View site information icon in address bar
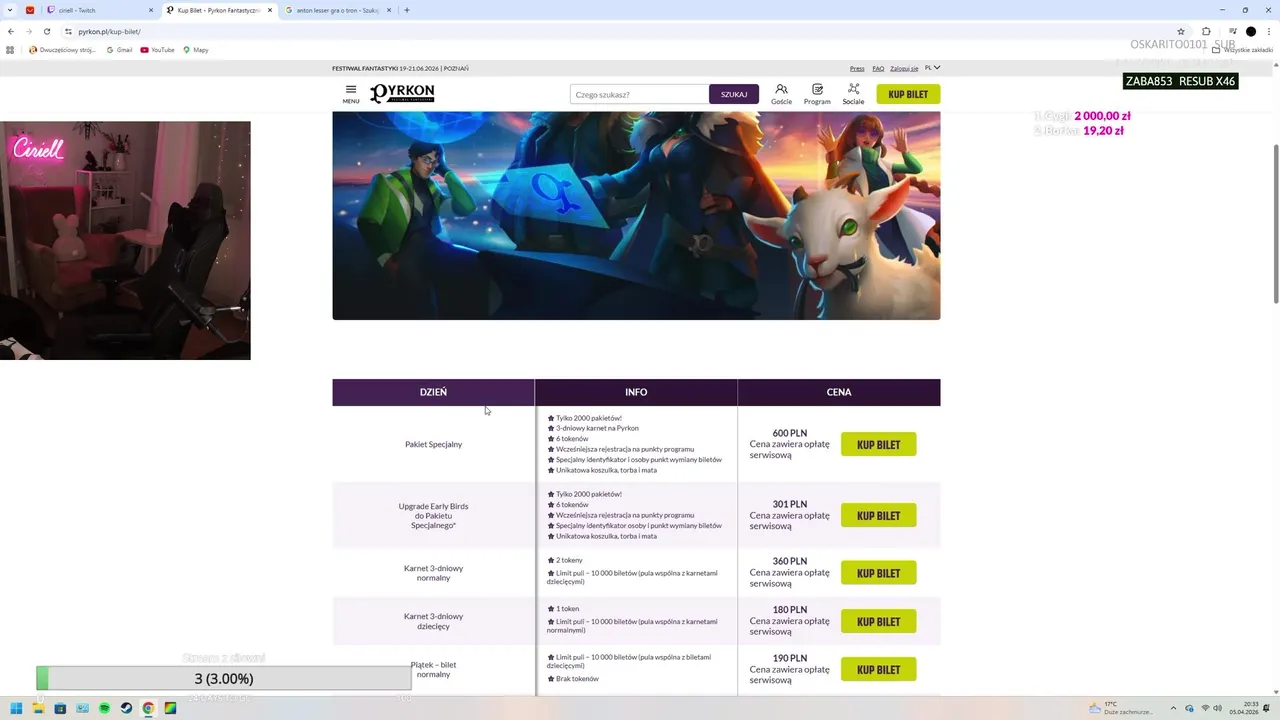The image size is (1280, 720). (x=68, y=31)
